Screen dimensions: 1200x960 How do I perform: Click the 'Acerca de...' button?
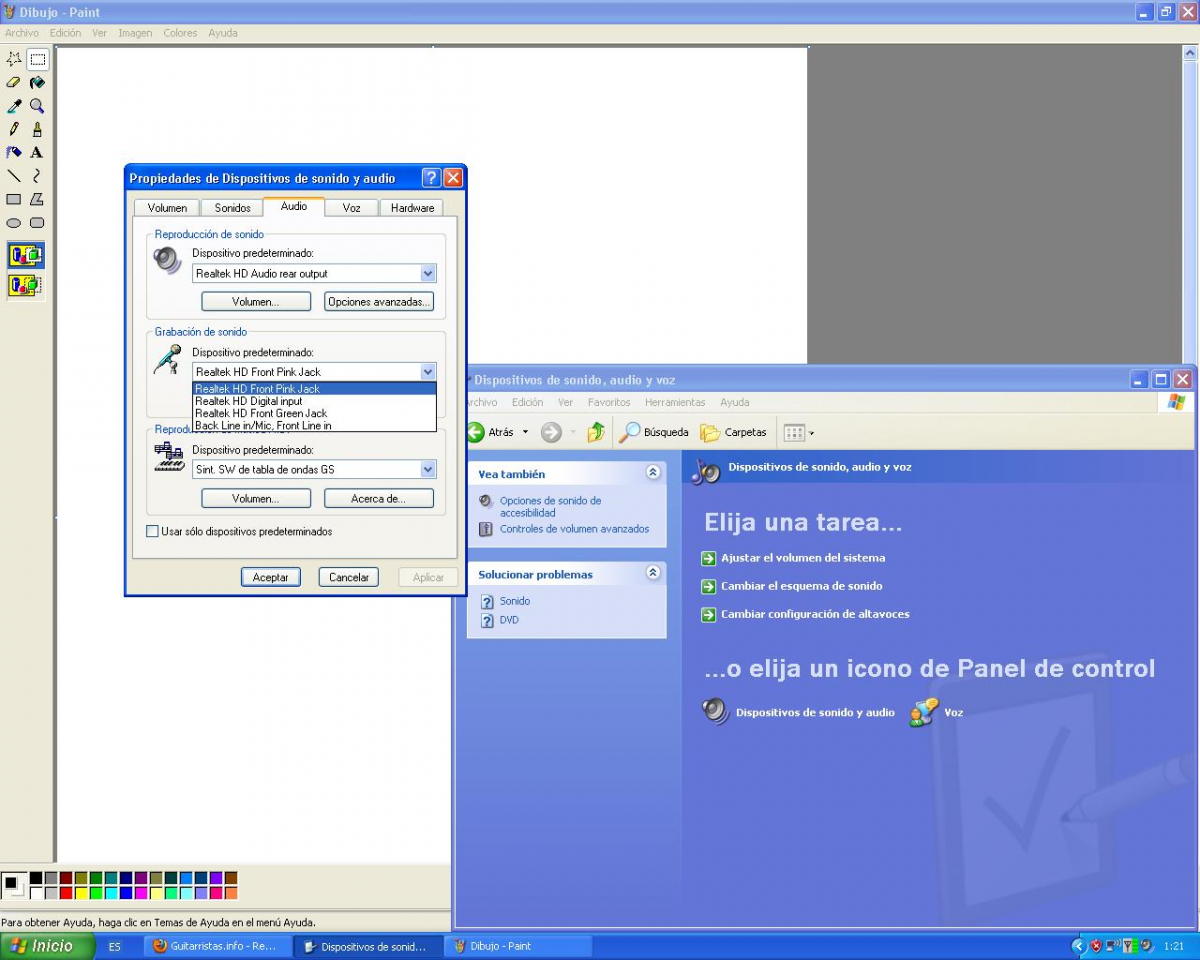(379, 498)
